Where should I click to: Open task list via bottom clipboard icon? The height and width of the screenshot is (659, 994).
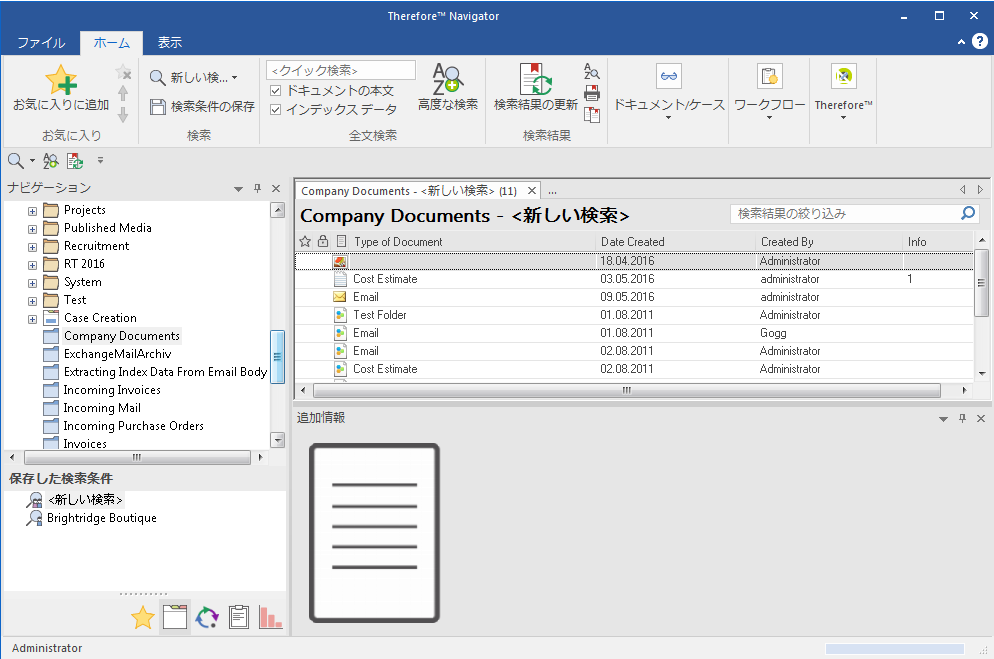[239, 617]
